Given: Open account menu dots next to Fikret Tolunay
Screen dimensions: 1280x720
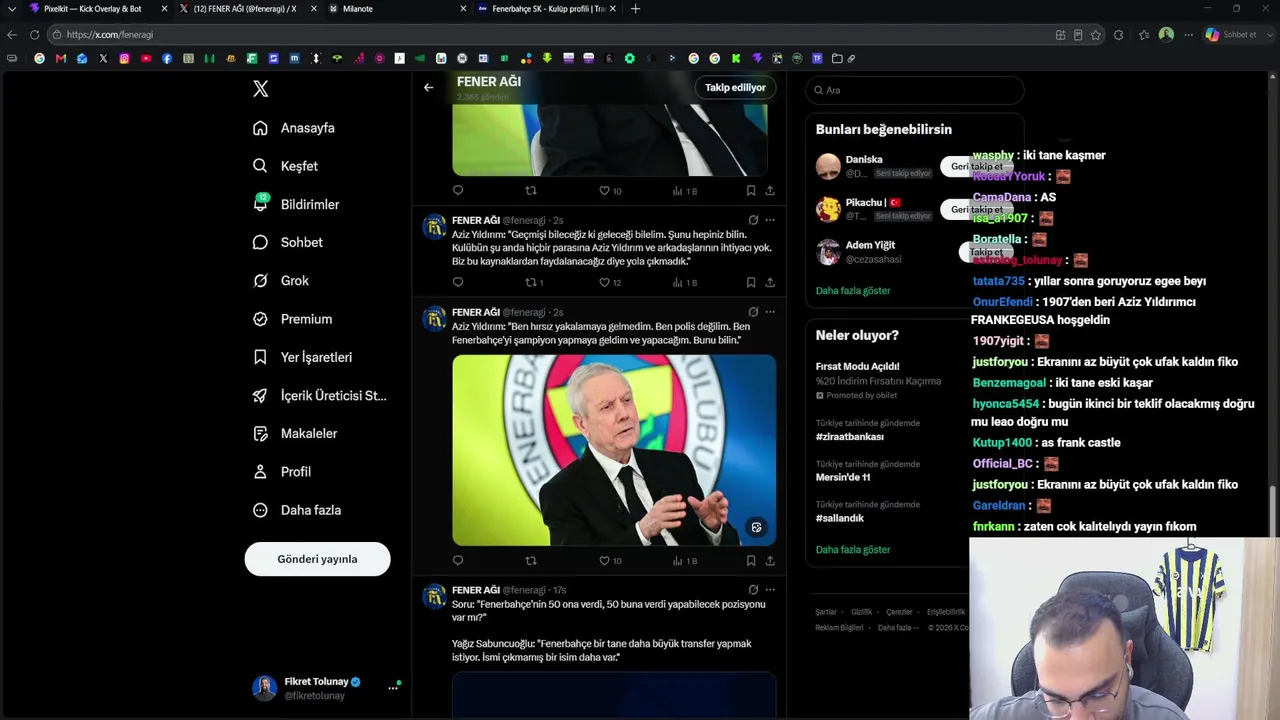Looking at the screenshot, I should 393,688.
